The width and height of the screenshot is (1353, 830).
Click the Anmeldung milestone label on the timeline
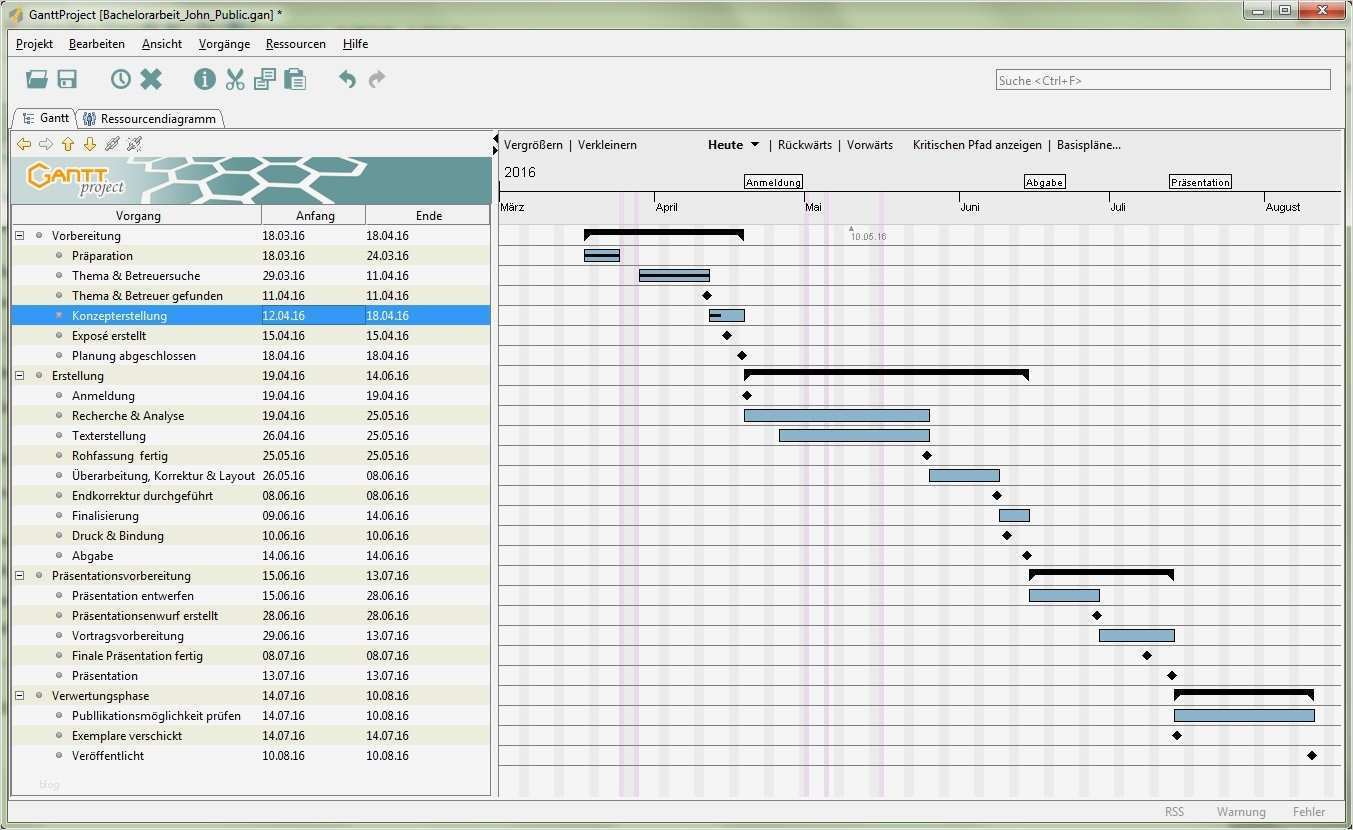click(773, 181)
